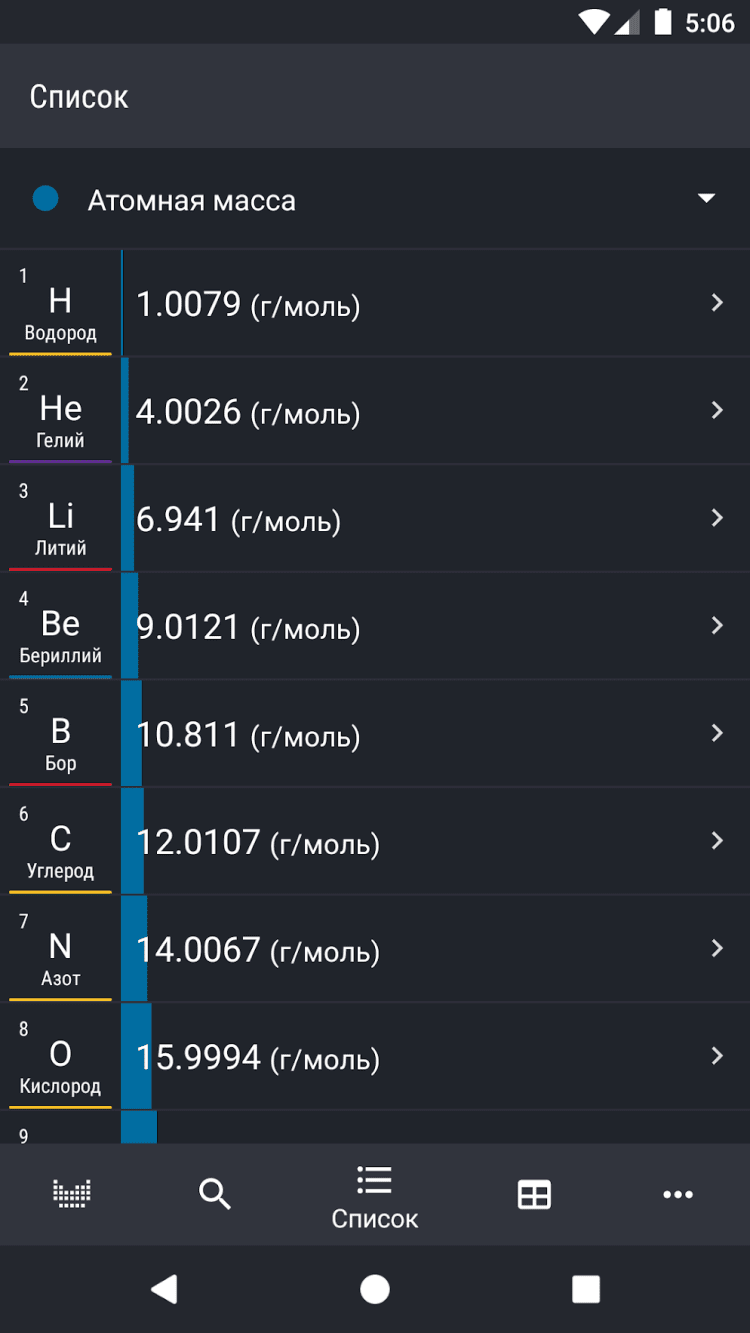Open the Азот 14.0067 entry
This screenshot has height=1333, width=750.
(258, 950)
